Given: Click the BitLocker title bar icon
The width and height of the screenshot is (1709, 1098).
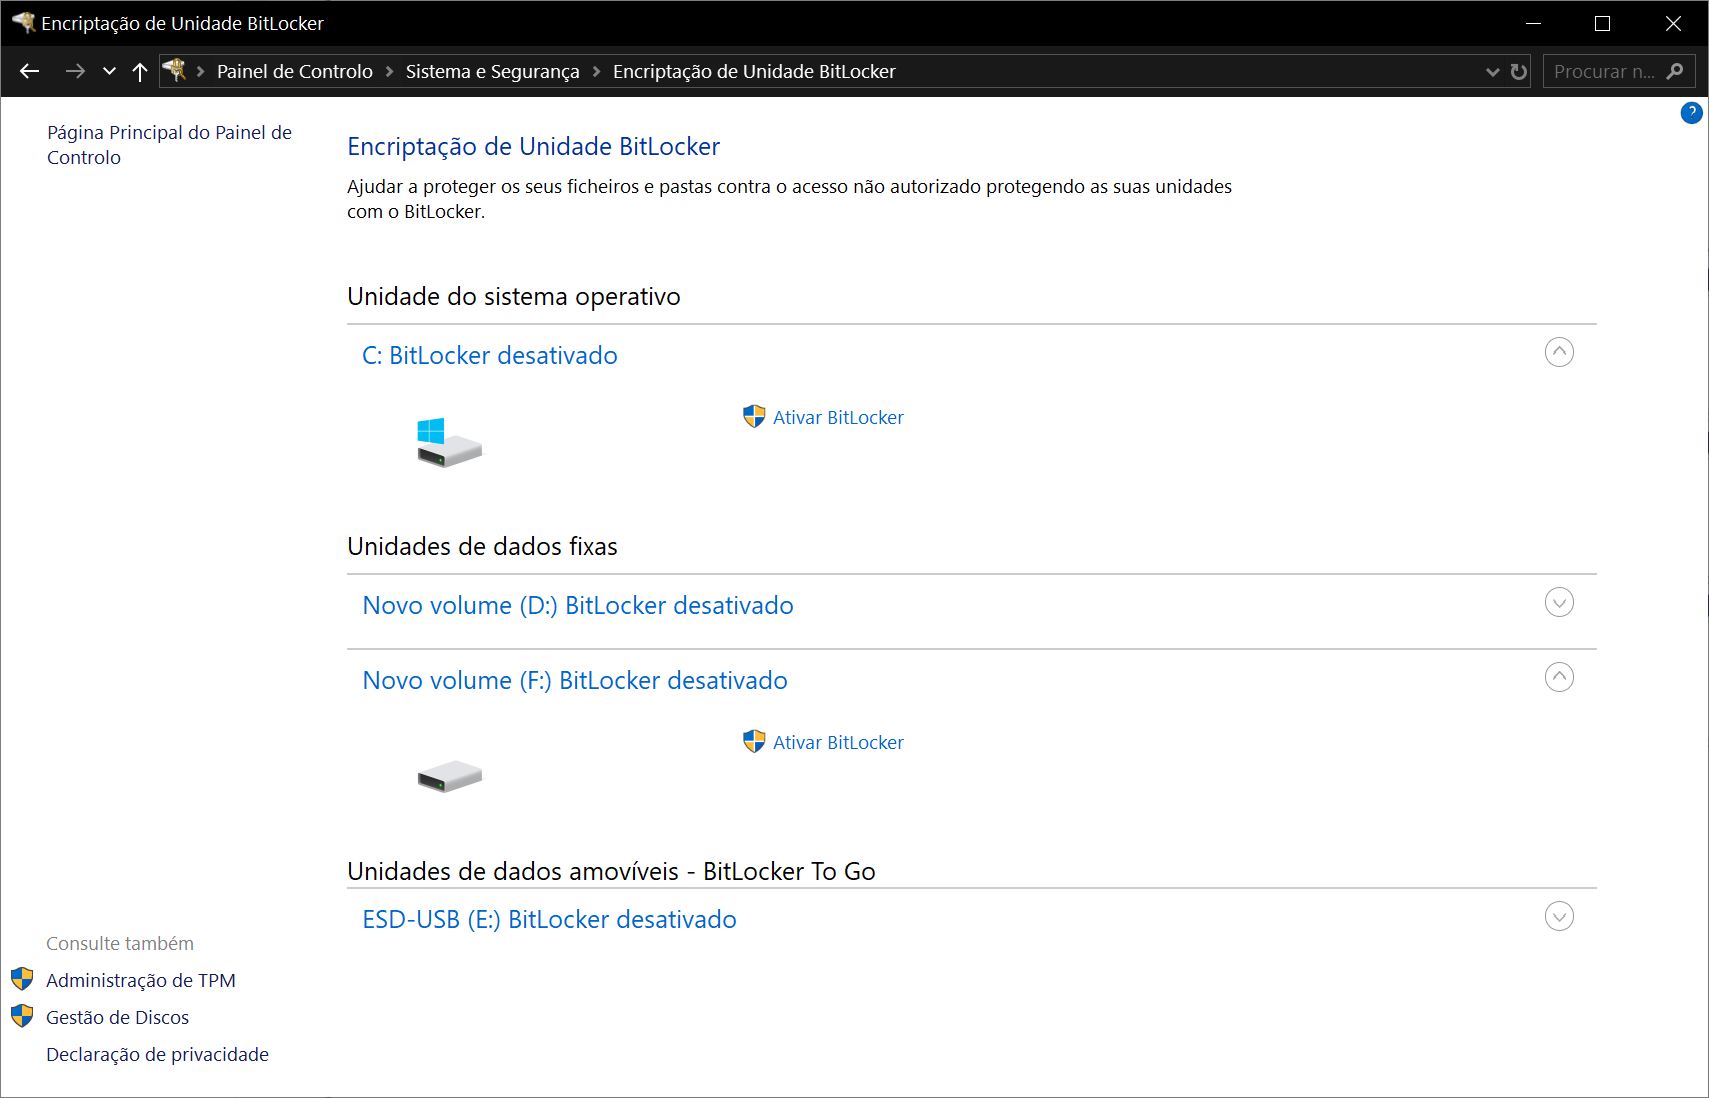Looking at the screenshot, I should (x=23, y=22).
